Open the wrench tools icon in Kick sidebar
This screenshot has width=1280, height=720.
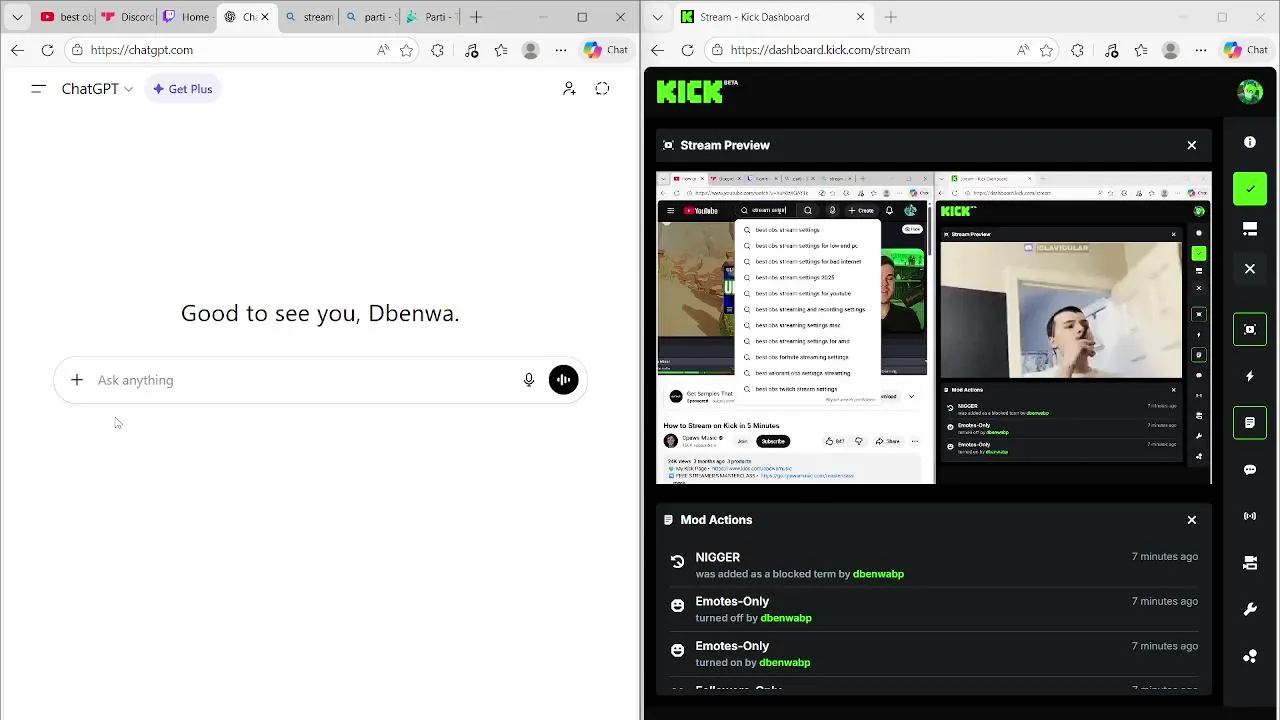coord(1249,610)
